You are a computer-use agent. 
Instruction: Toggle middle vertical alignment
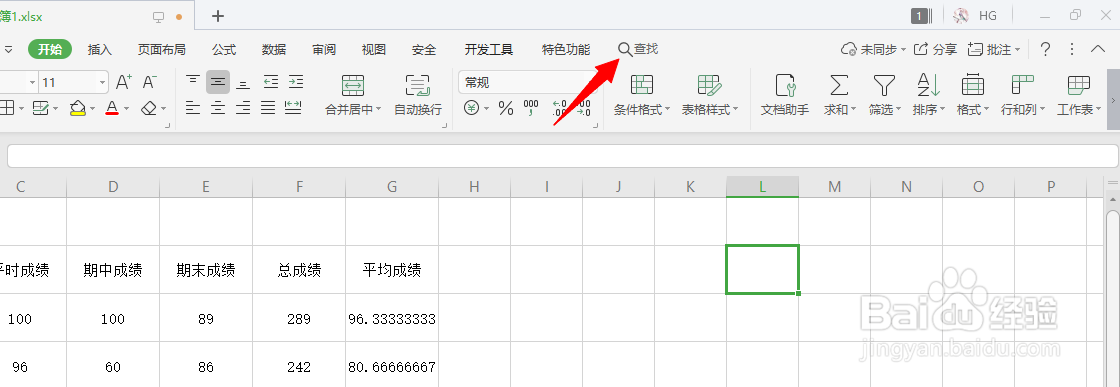[218, 82]
